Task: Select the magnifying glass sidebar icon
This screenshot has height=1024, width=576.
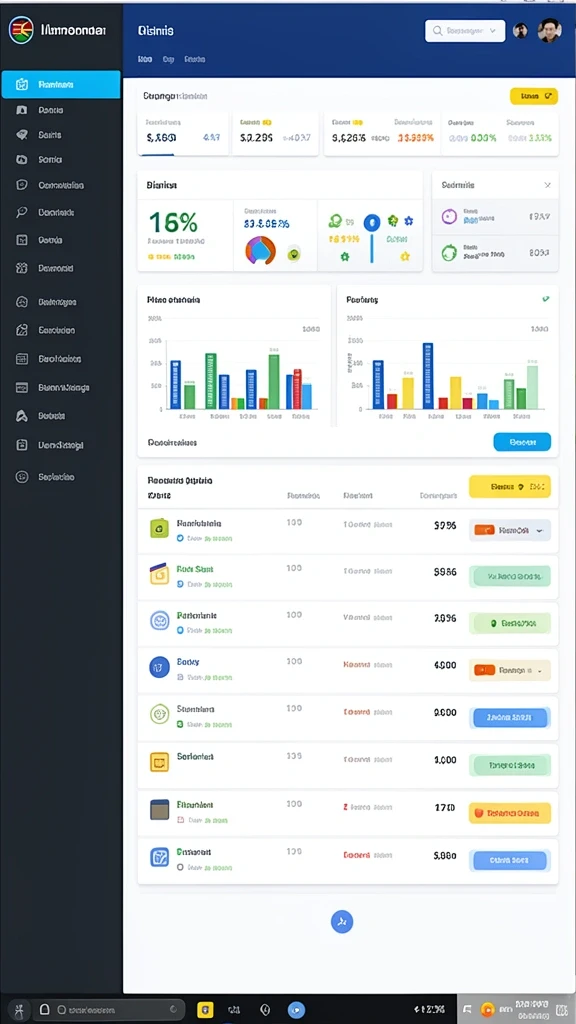Action: click(22, 212)
